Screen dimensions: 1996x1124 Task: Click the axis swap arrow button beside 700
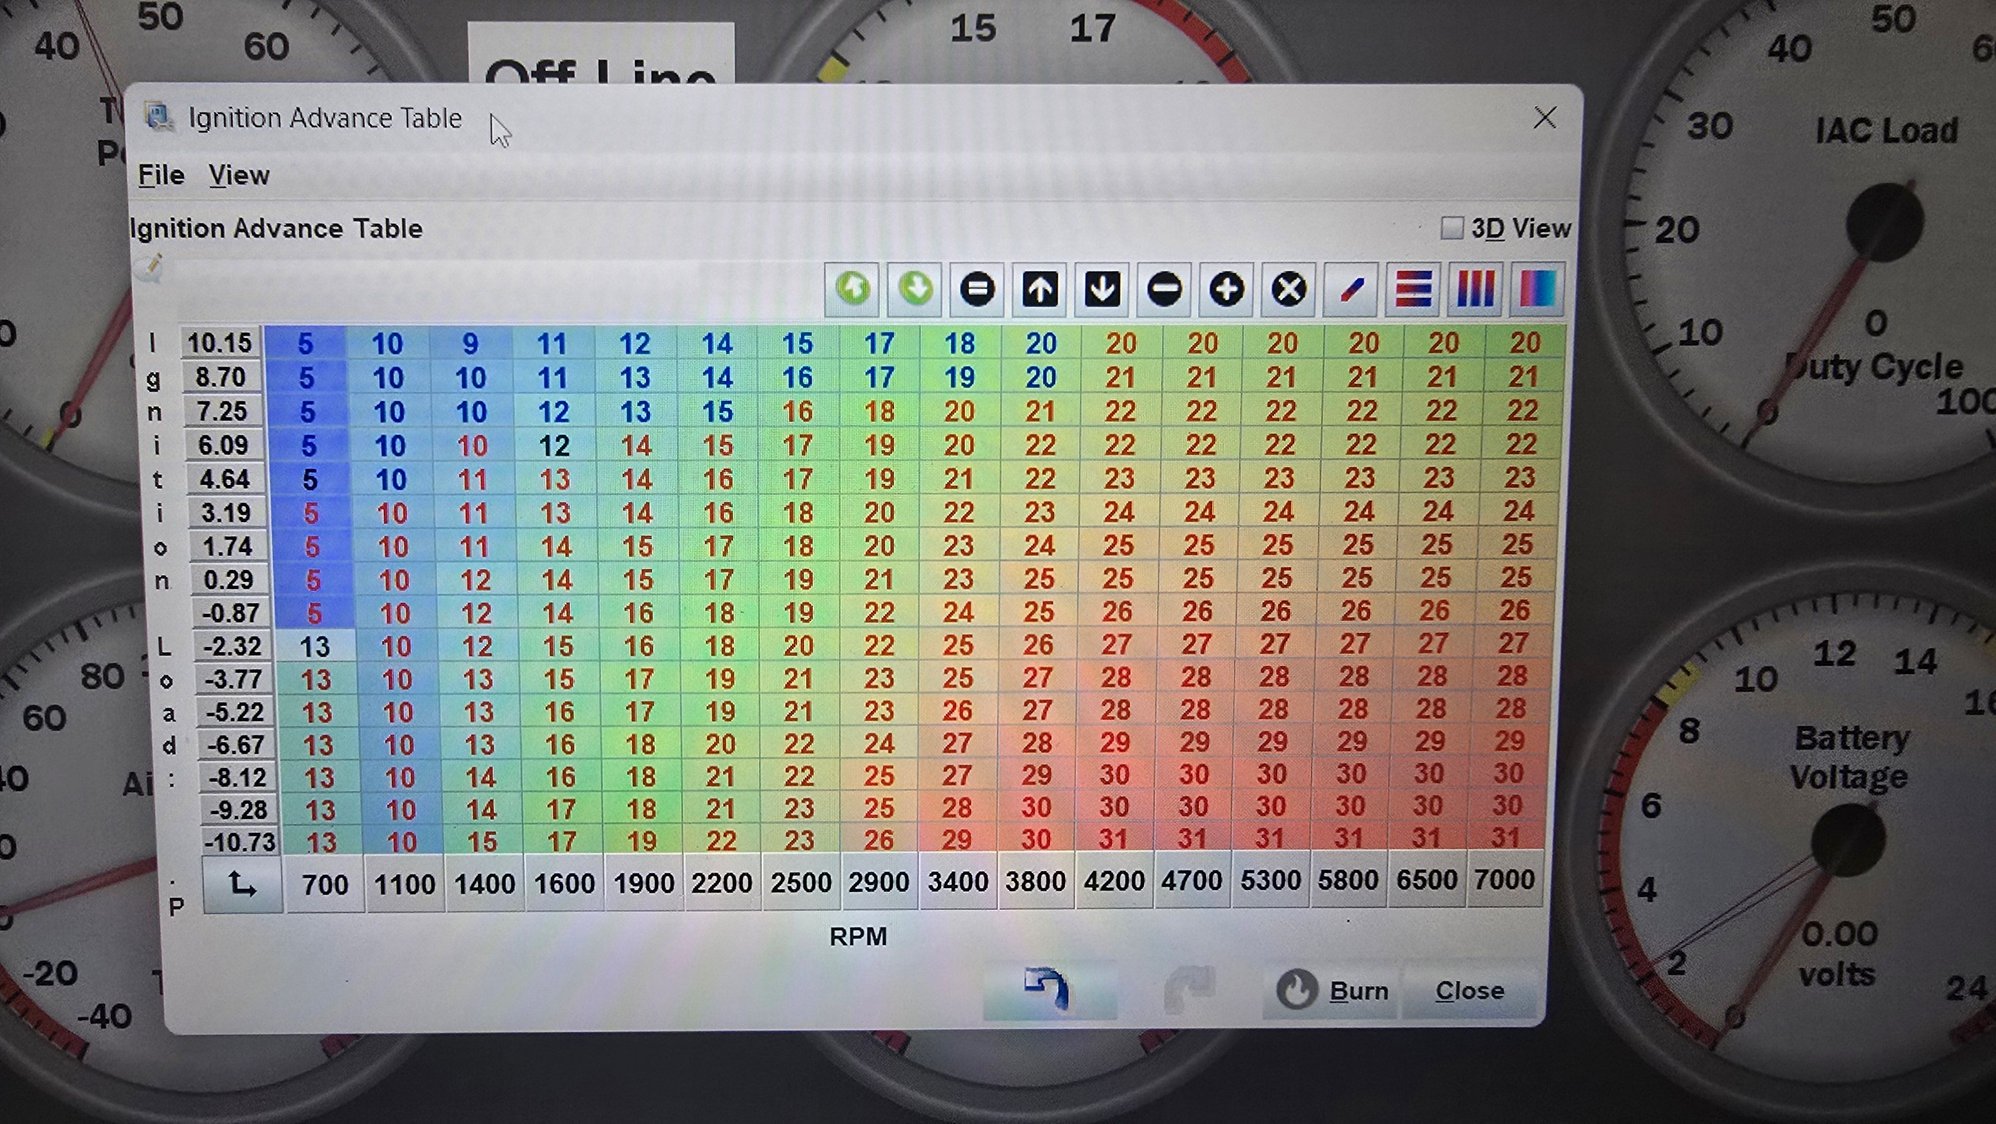(x=242, y=884)
